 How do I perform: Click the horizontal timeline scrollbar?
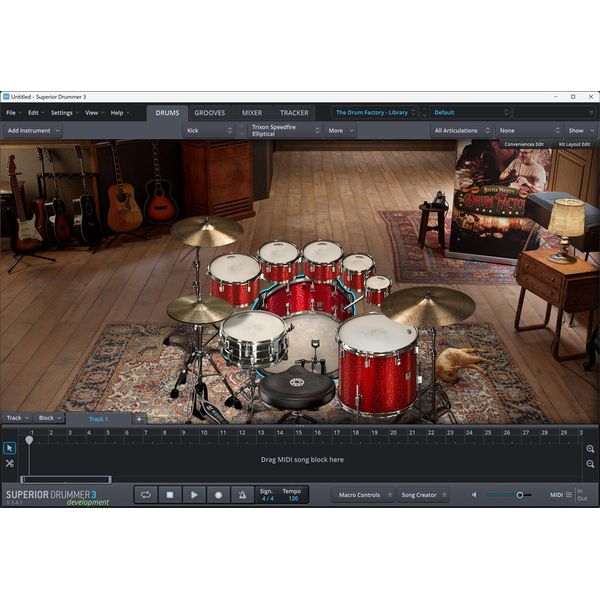(65, 479)
